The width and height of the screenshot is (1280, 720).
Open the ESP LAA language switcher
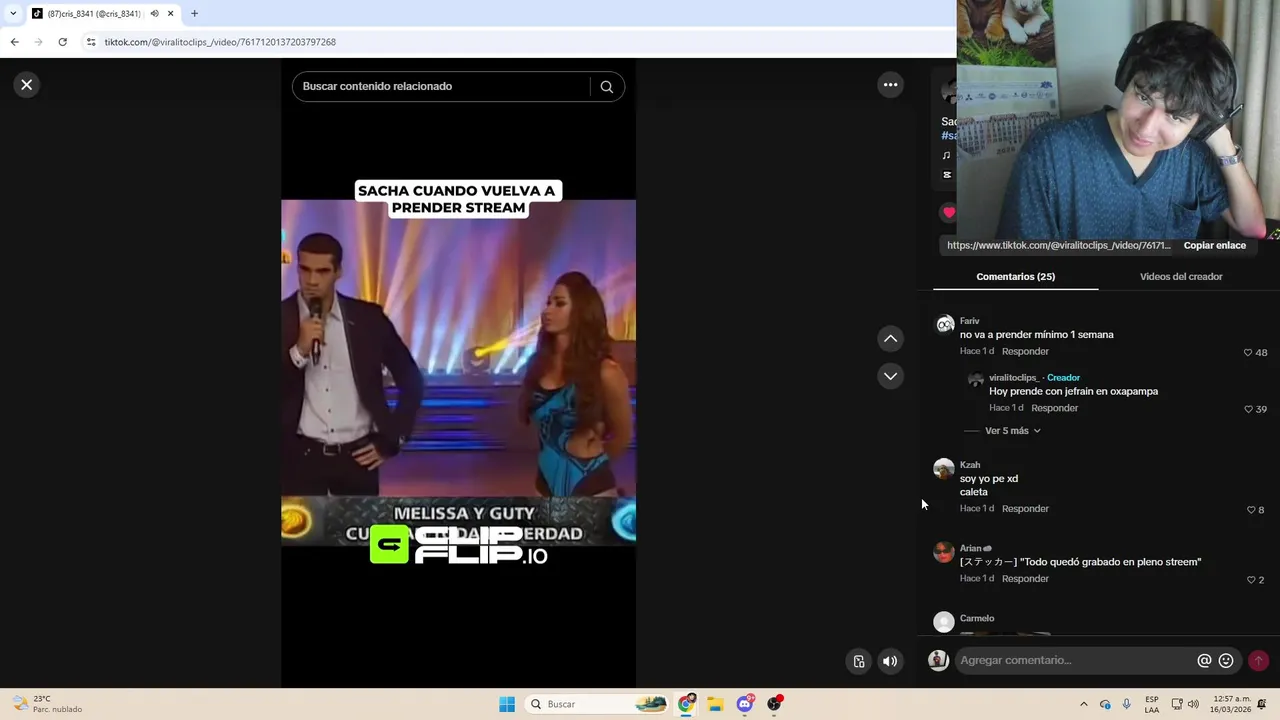tap(1152, 704)
